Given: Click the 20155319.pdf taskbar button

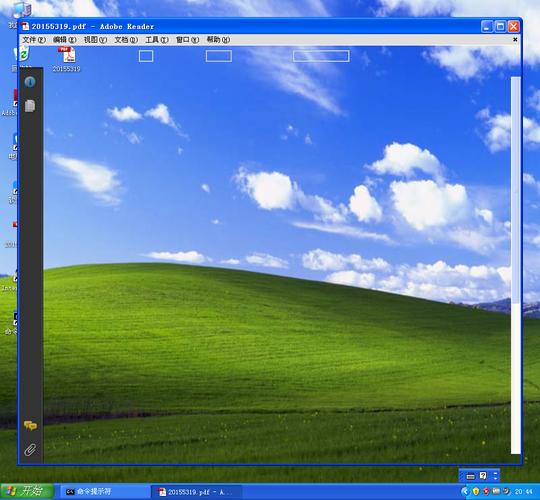Looking at the screenshot, I should tap(196, 492).
